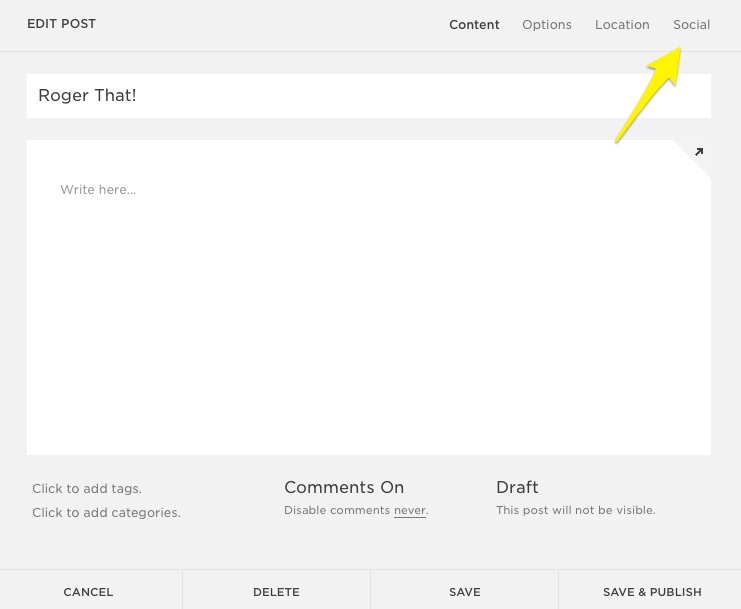Viewport: 741px width, 609px height.
Task: Click the 'Disable comments' label text
Action: point(337,511)
